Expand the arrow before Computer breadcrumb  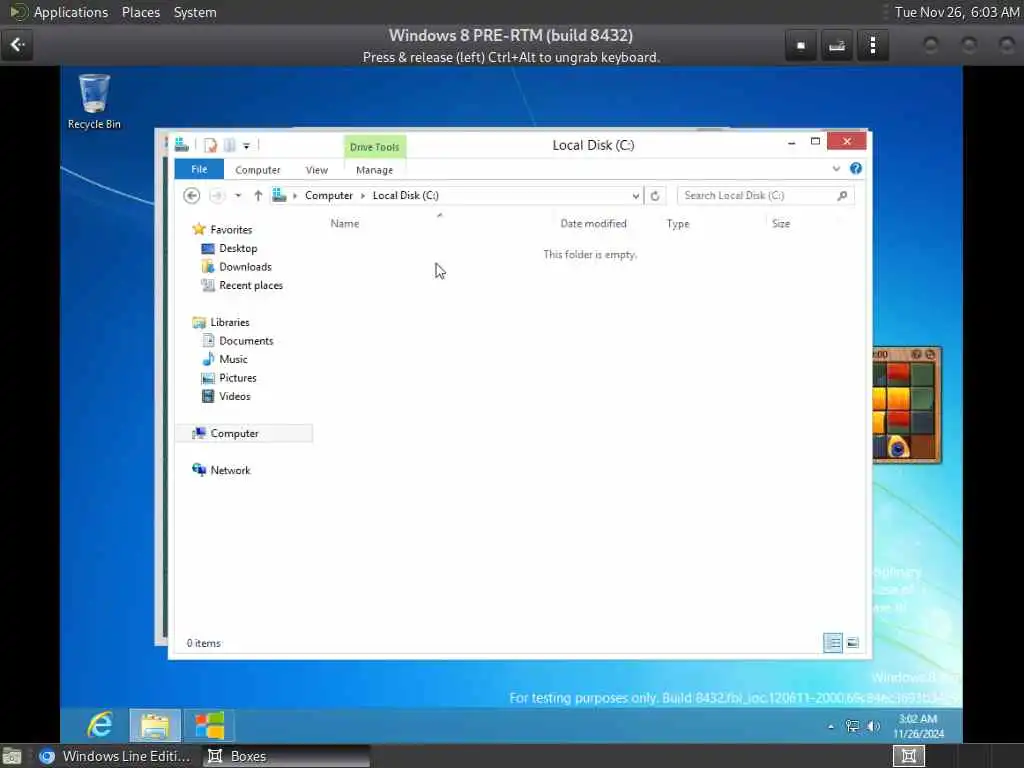pos(295,195)
